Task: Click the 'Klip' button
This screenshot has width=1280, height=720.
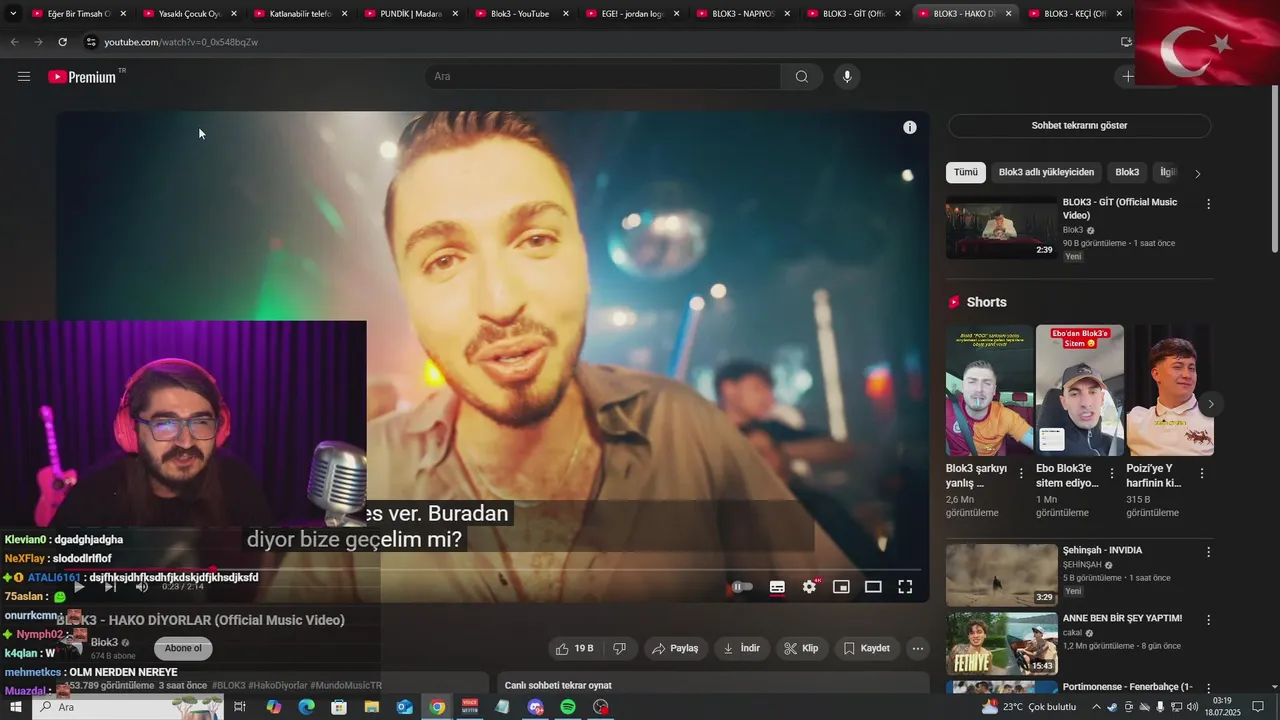Action: tap(802, 648)
